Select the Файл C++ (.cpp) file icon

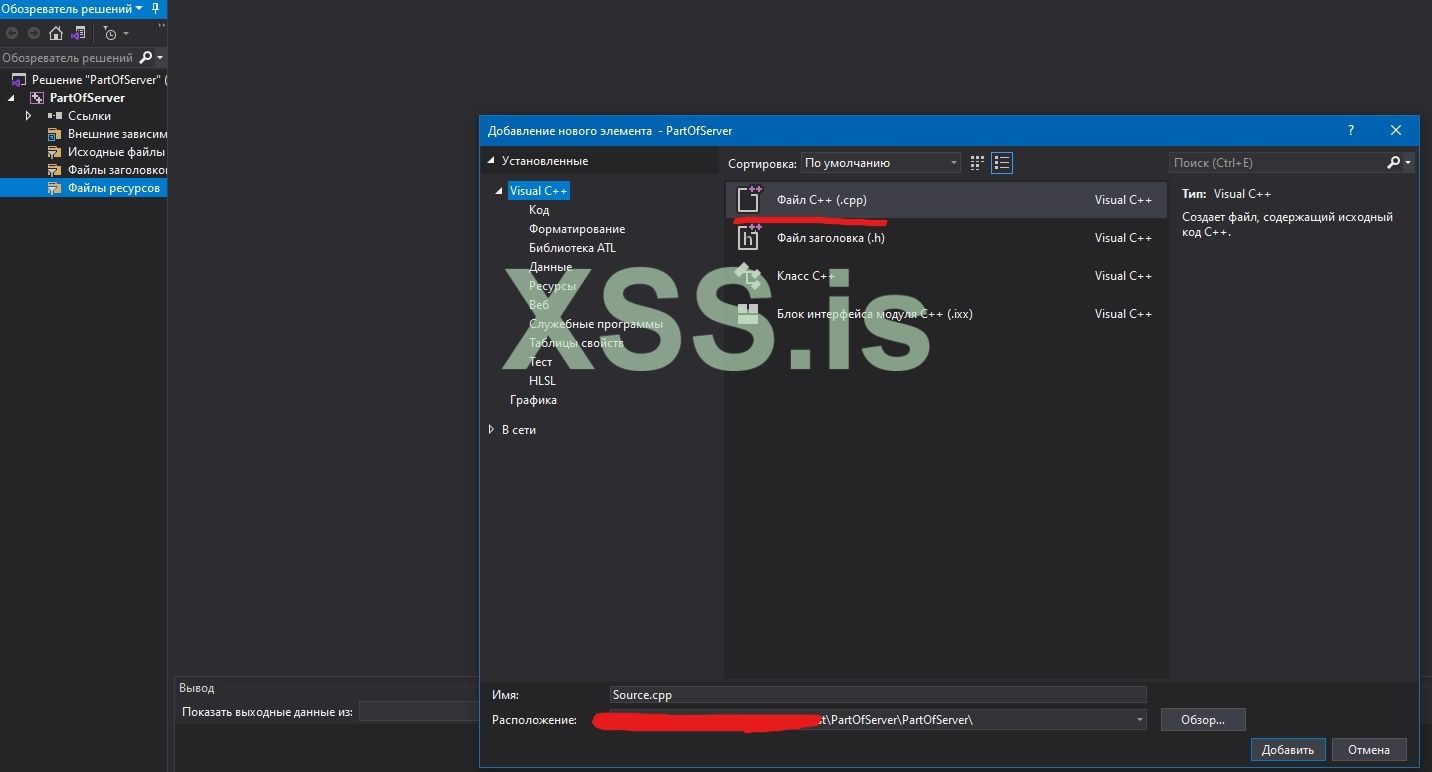tap(749, 199)
